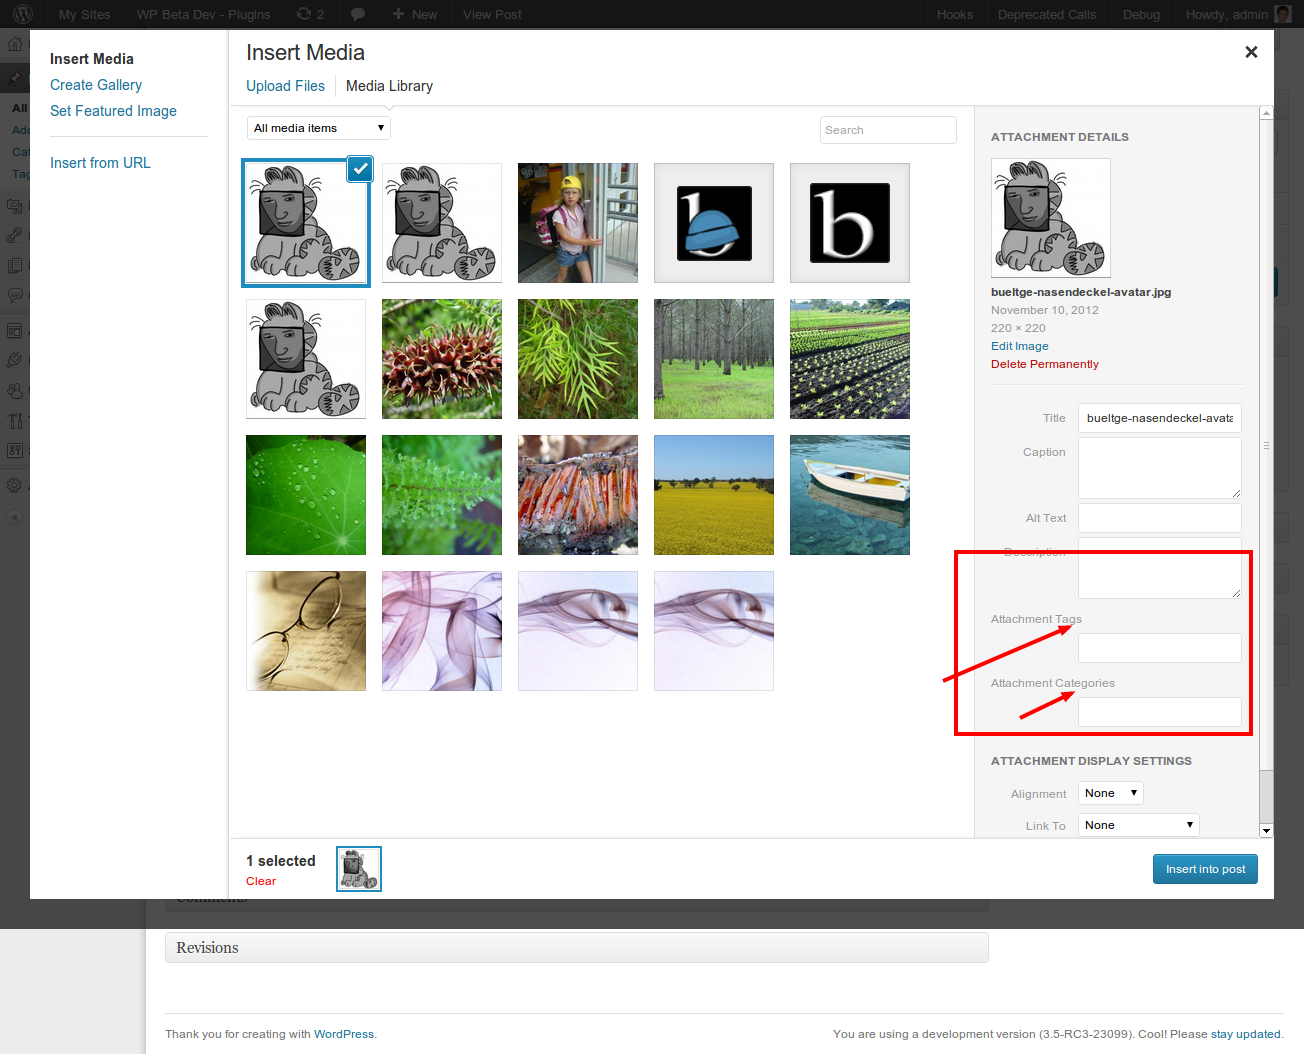Screen dimensions: 1304x1054
Task: Open the All media items filter dropdown
Action: [x=319, y=128]
